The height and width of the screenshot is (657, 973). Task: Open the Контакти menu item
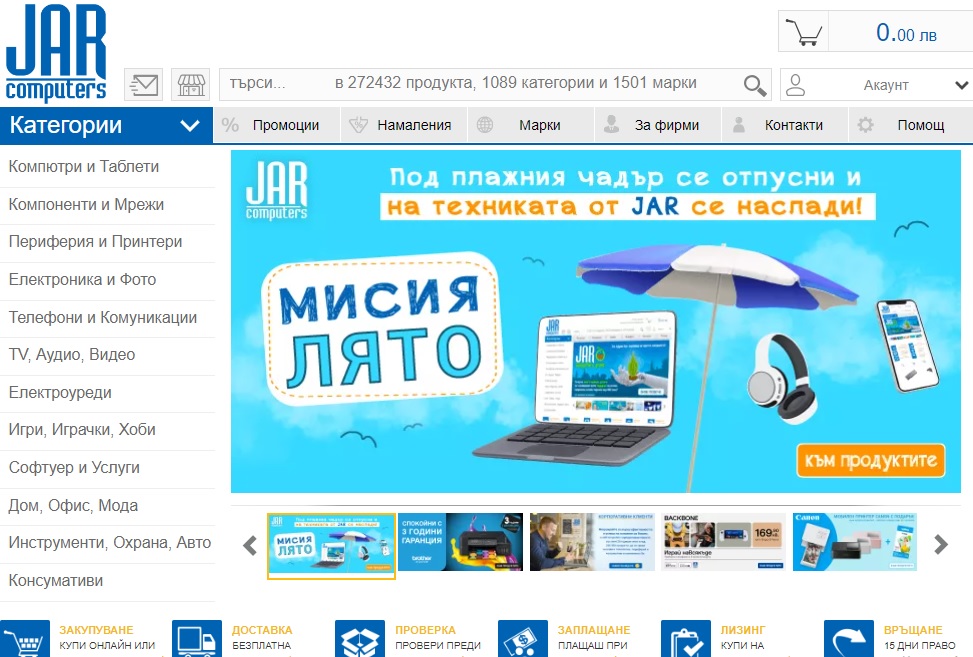[785, 125]
